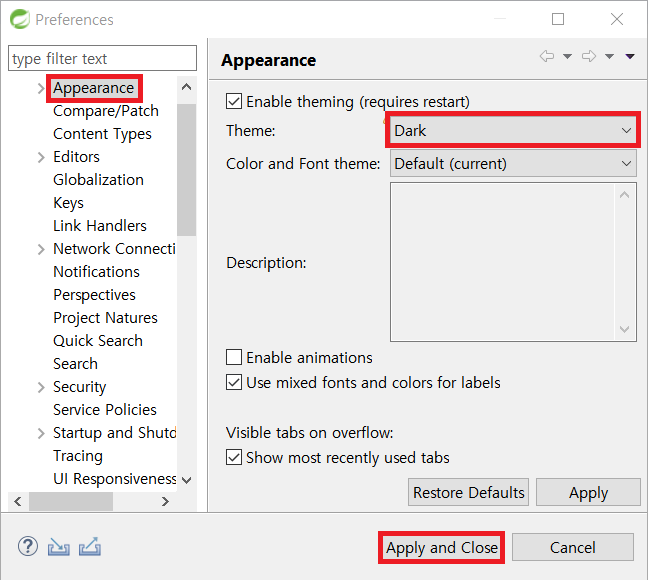The image size is (648, 580).
Task: Select Notifications in the tree
Action: 96,272
